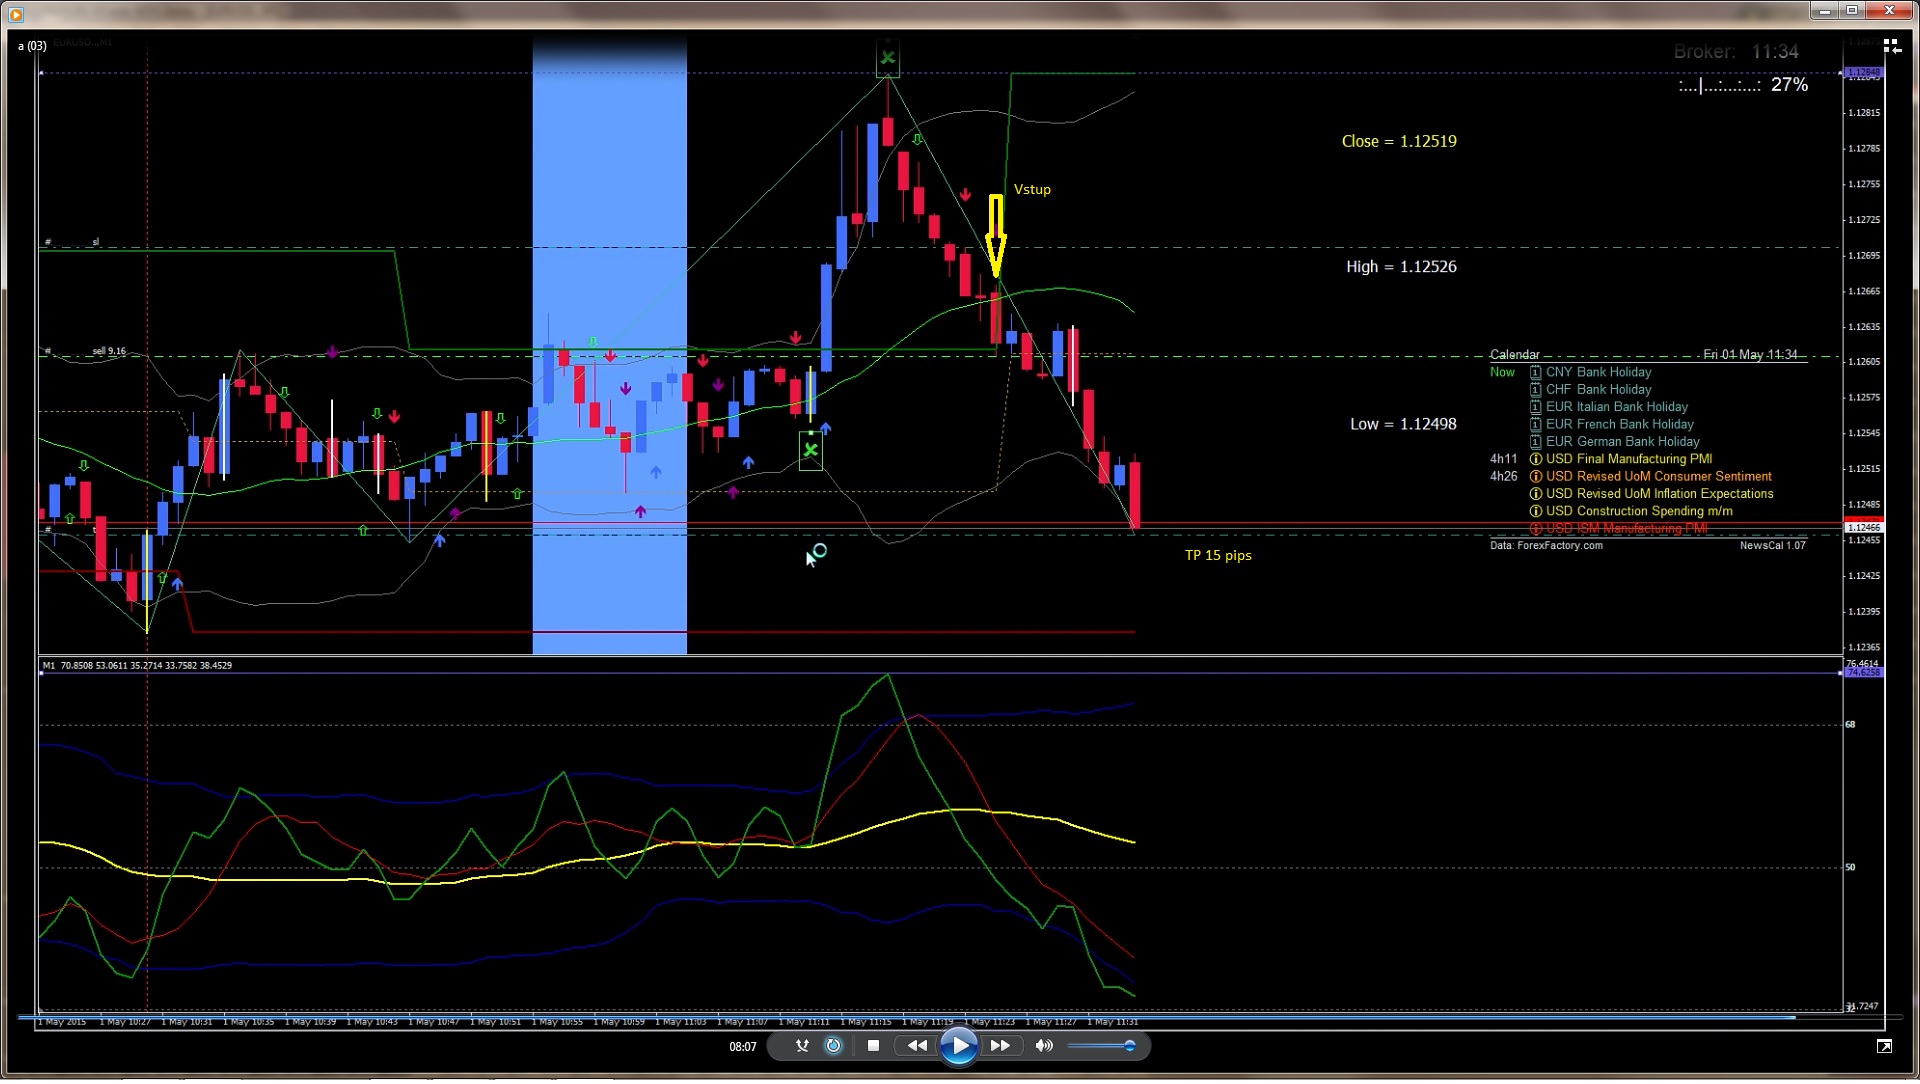View the video in full screen
This screenshot has height=1084, width=1920.
point(1884,1046)
